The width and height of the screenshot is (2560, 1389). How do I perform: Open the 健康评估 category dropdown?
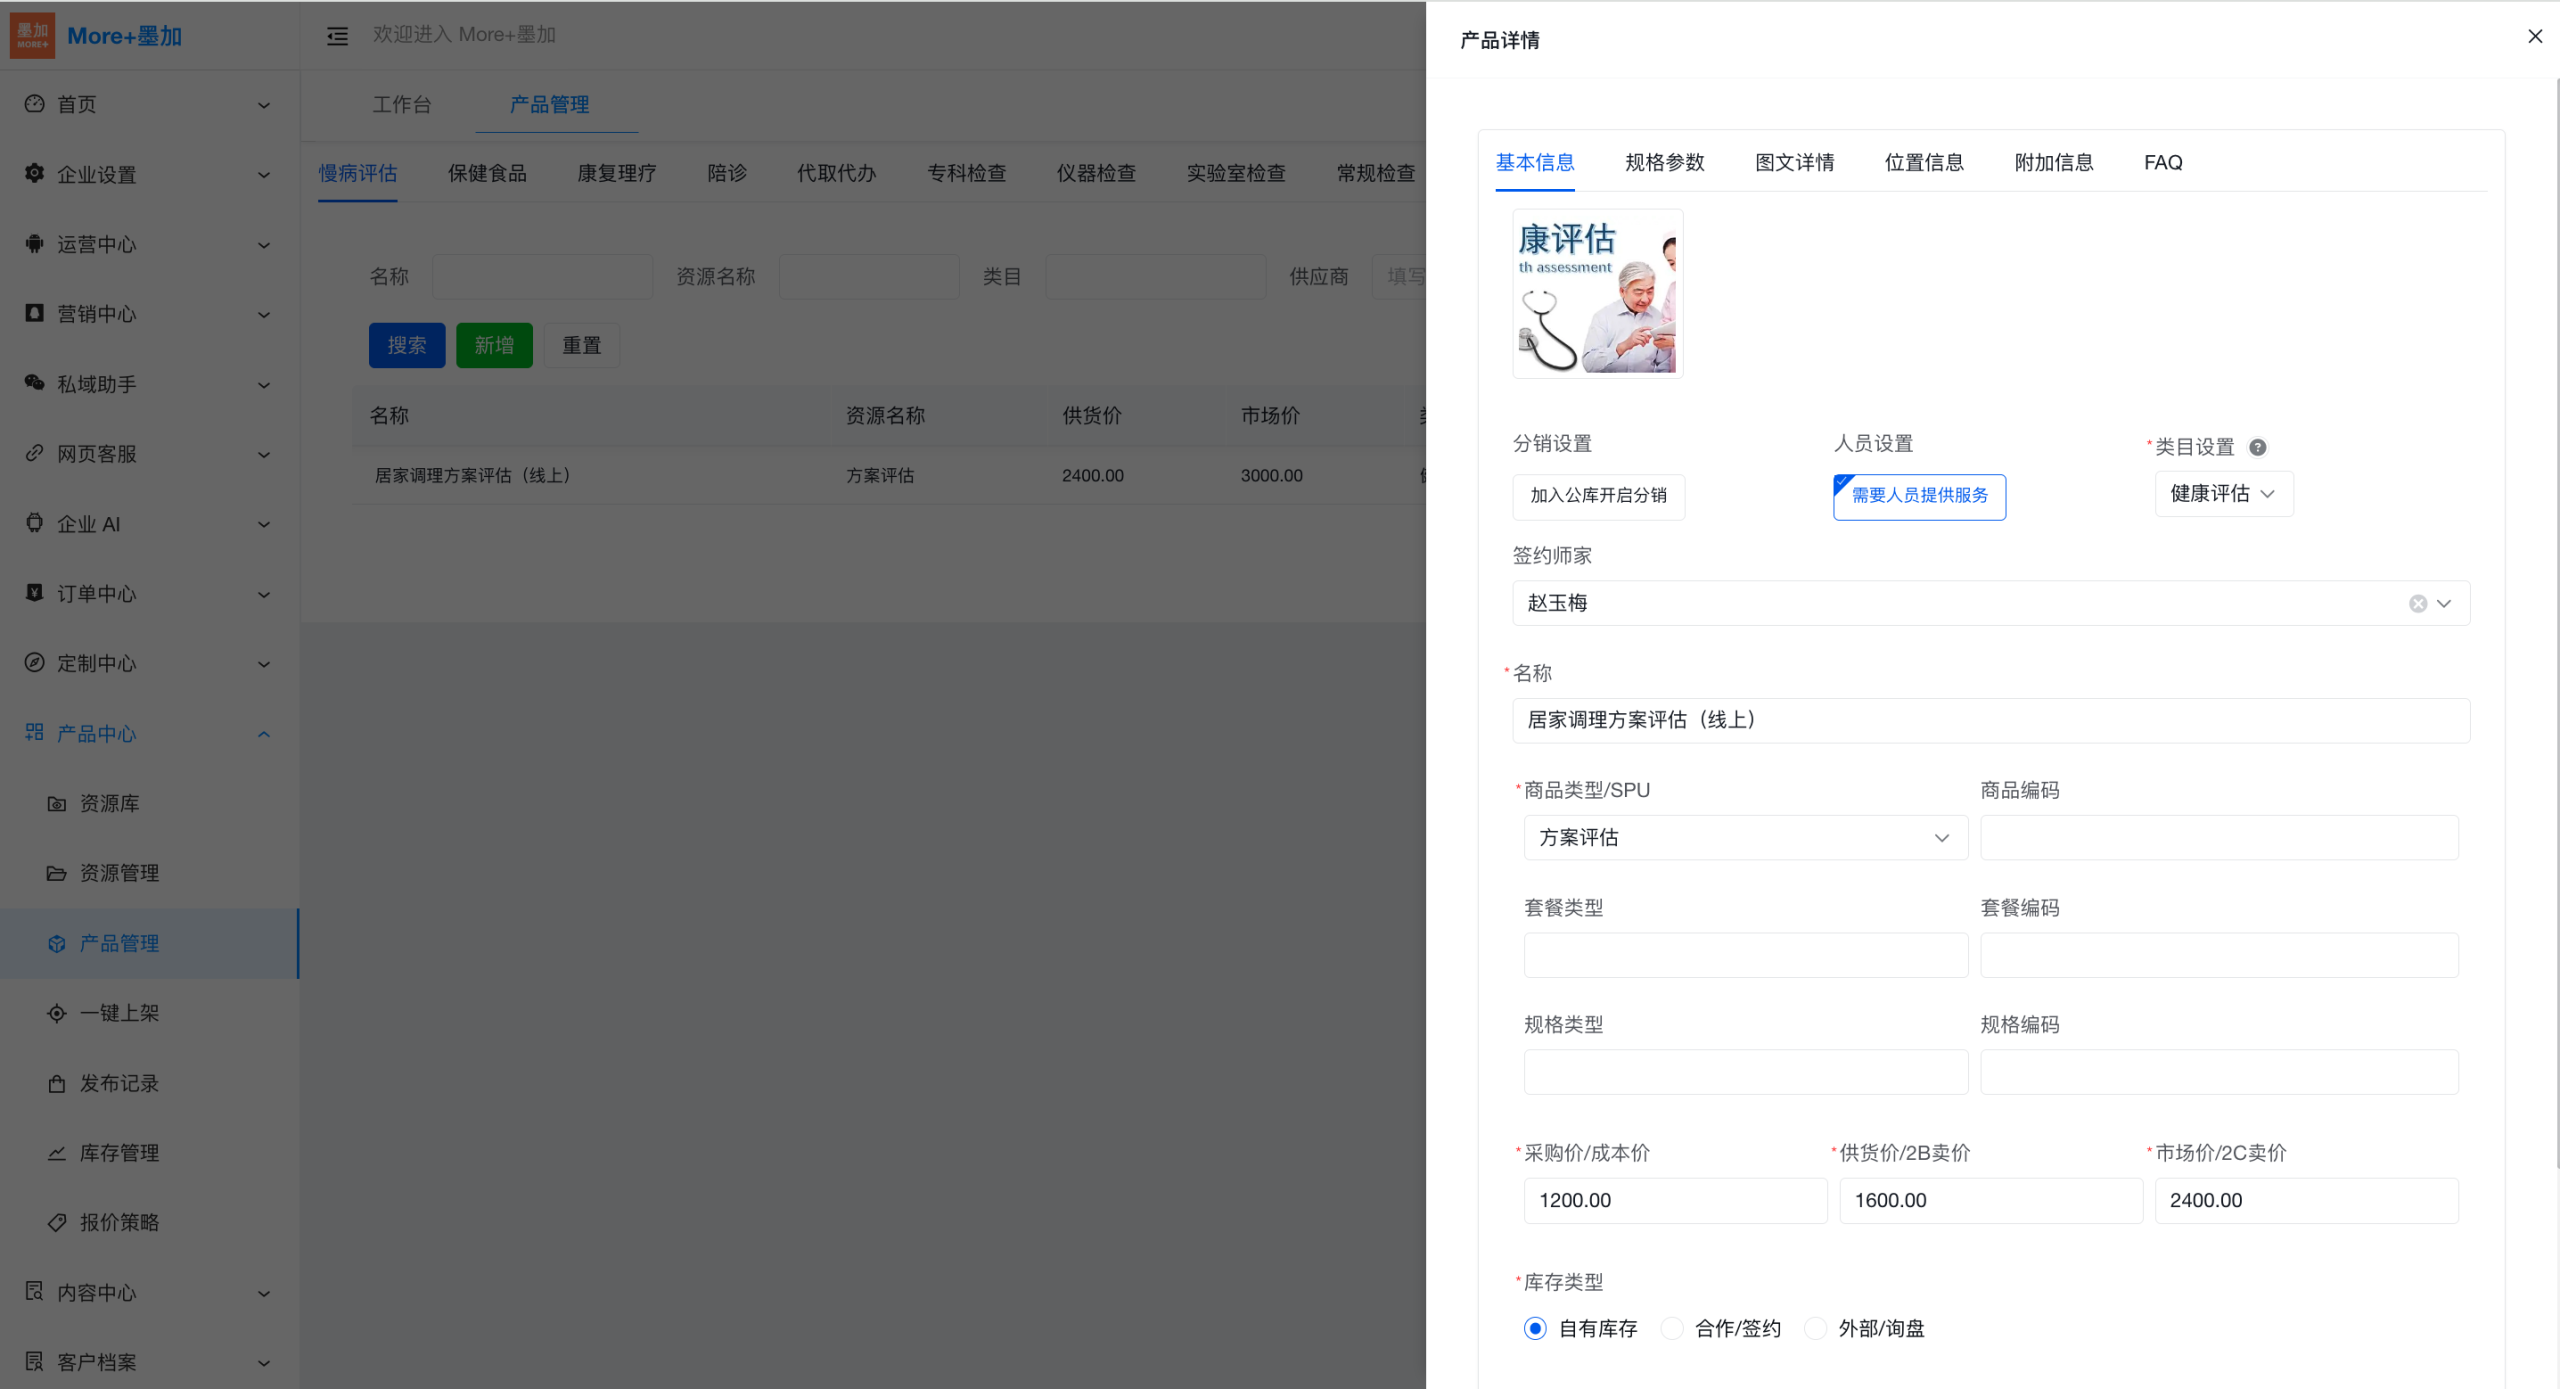point(2223,494)
